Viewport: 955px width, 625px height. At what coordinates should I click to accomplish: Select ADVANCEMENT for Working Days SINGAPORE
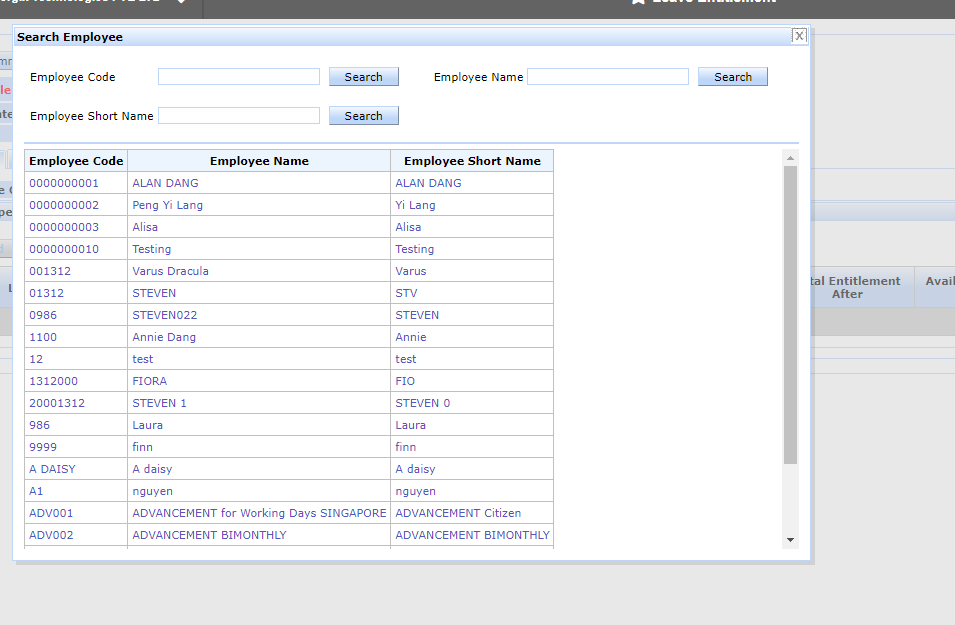click(259, 513)
